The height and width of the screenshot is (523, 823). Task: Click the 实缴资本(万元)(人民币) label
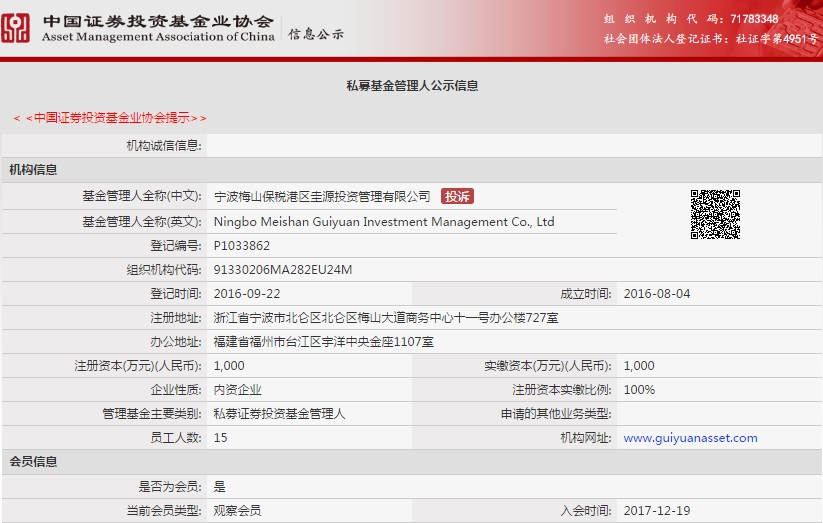pyautogui.click(x=548, y=366)
